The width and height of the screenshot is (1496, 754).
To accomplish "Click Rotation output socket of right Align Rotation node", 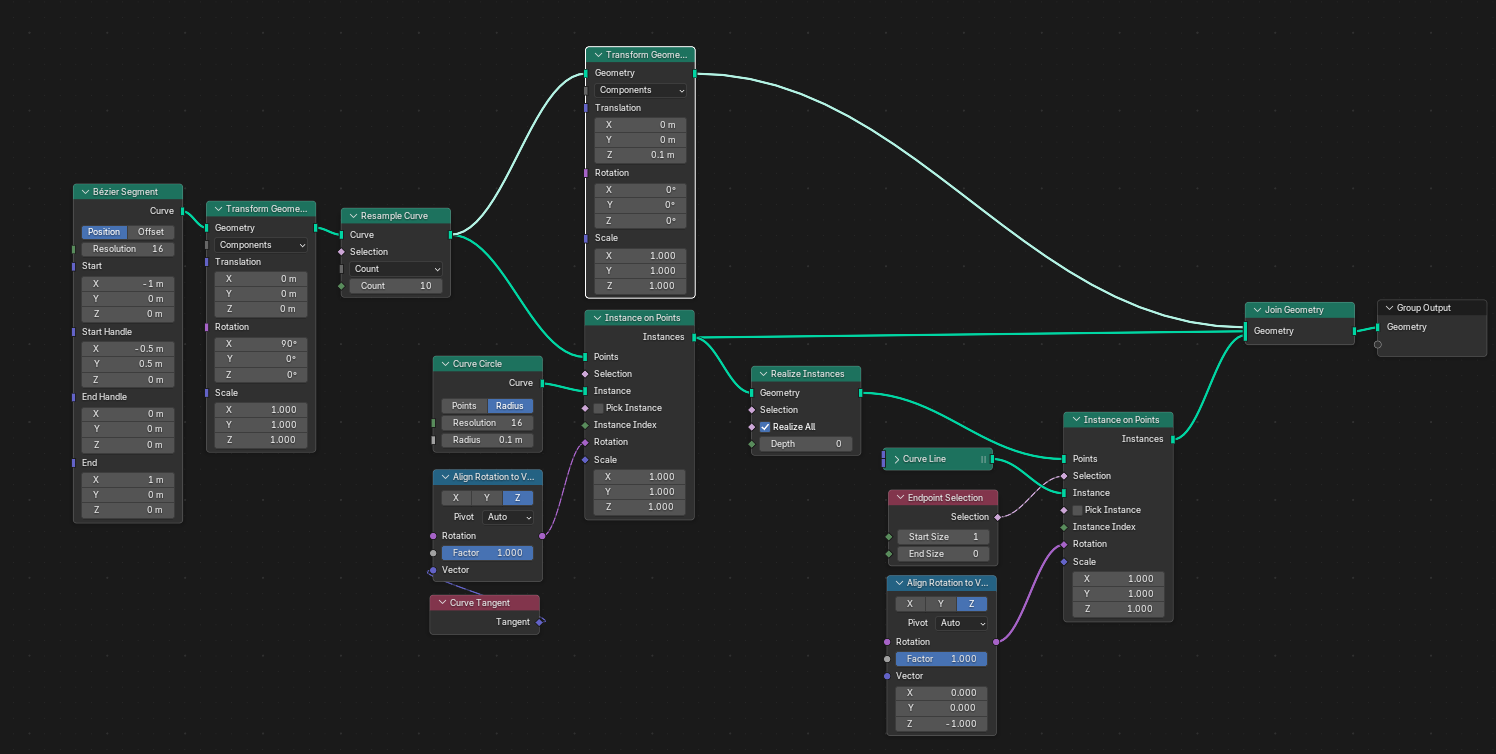I will point(996,642).
